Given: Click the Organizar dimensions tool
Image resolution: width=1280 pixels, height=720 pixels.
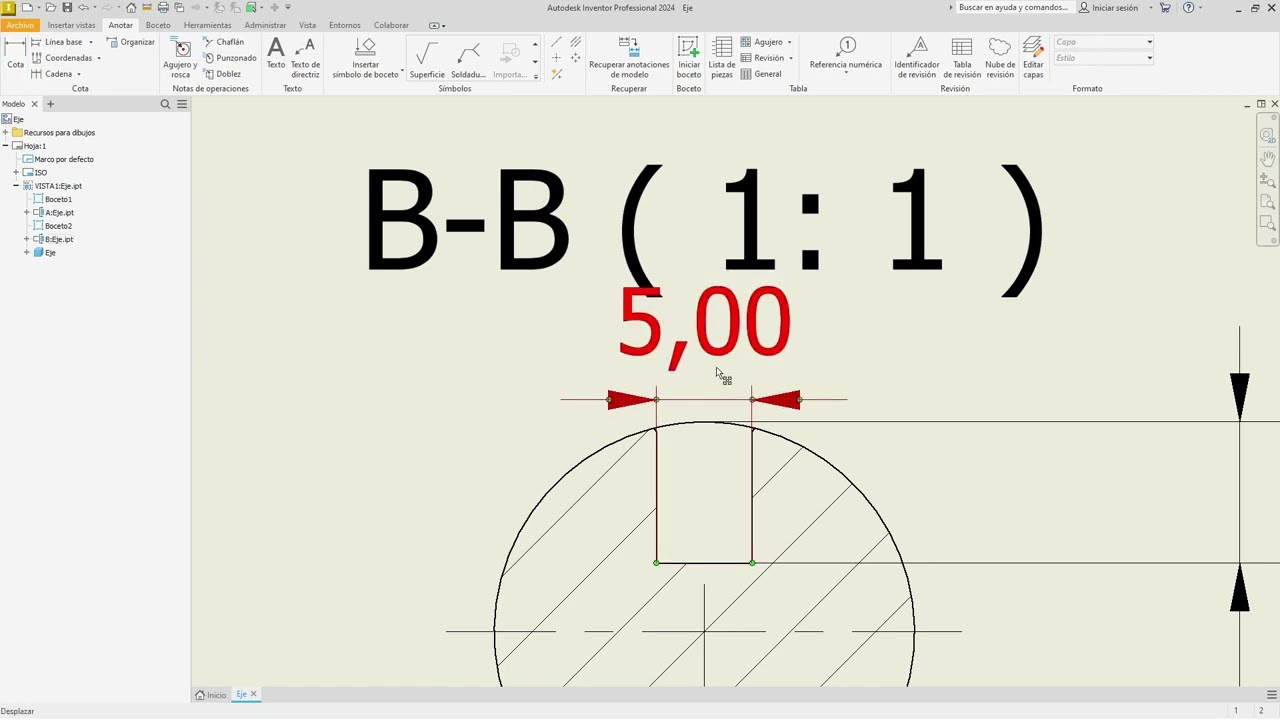Looking at the screenshot, I should click(x=131, y=42).
